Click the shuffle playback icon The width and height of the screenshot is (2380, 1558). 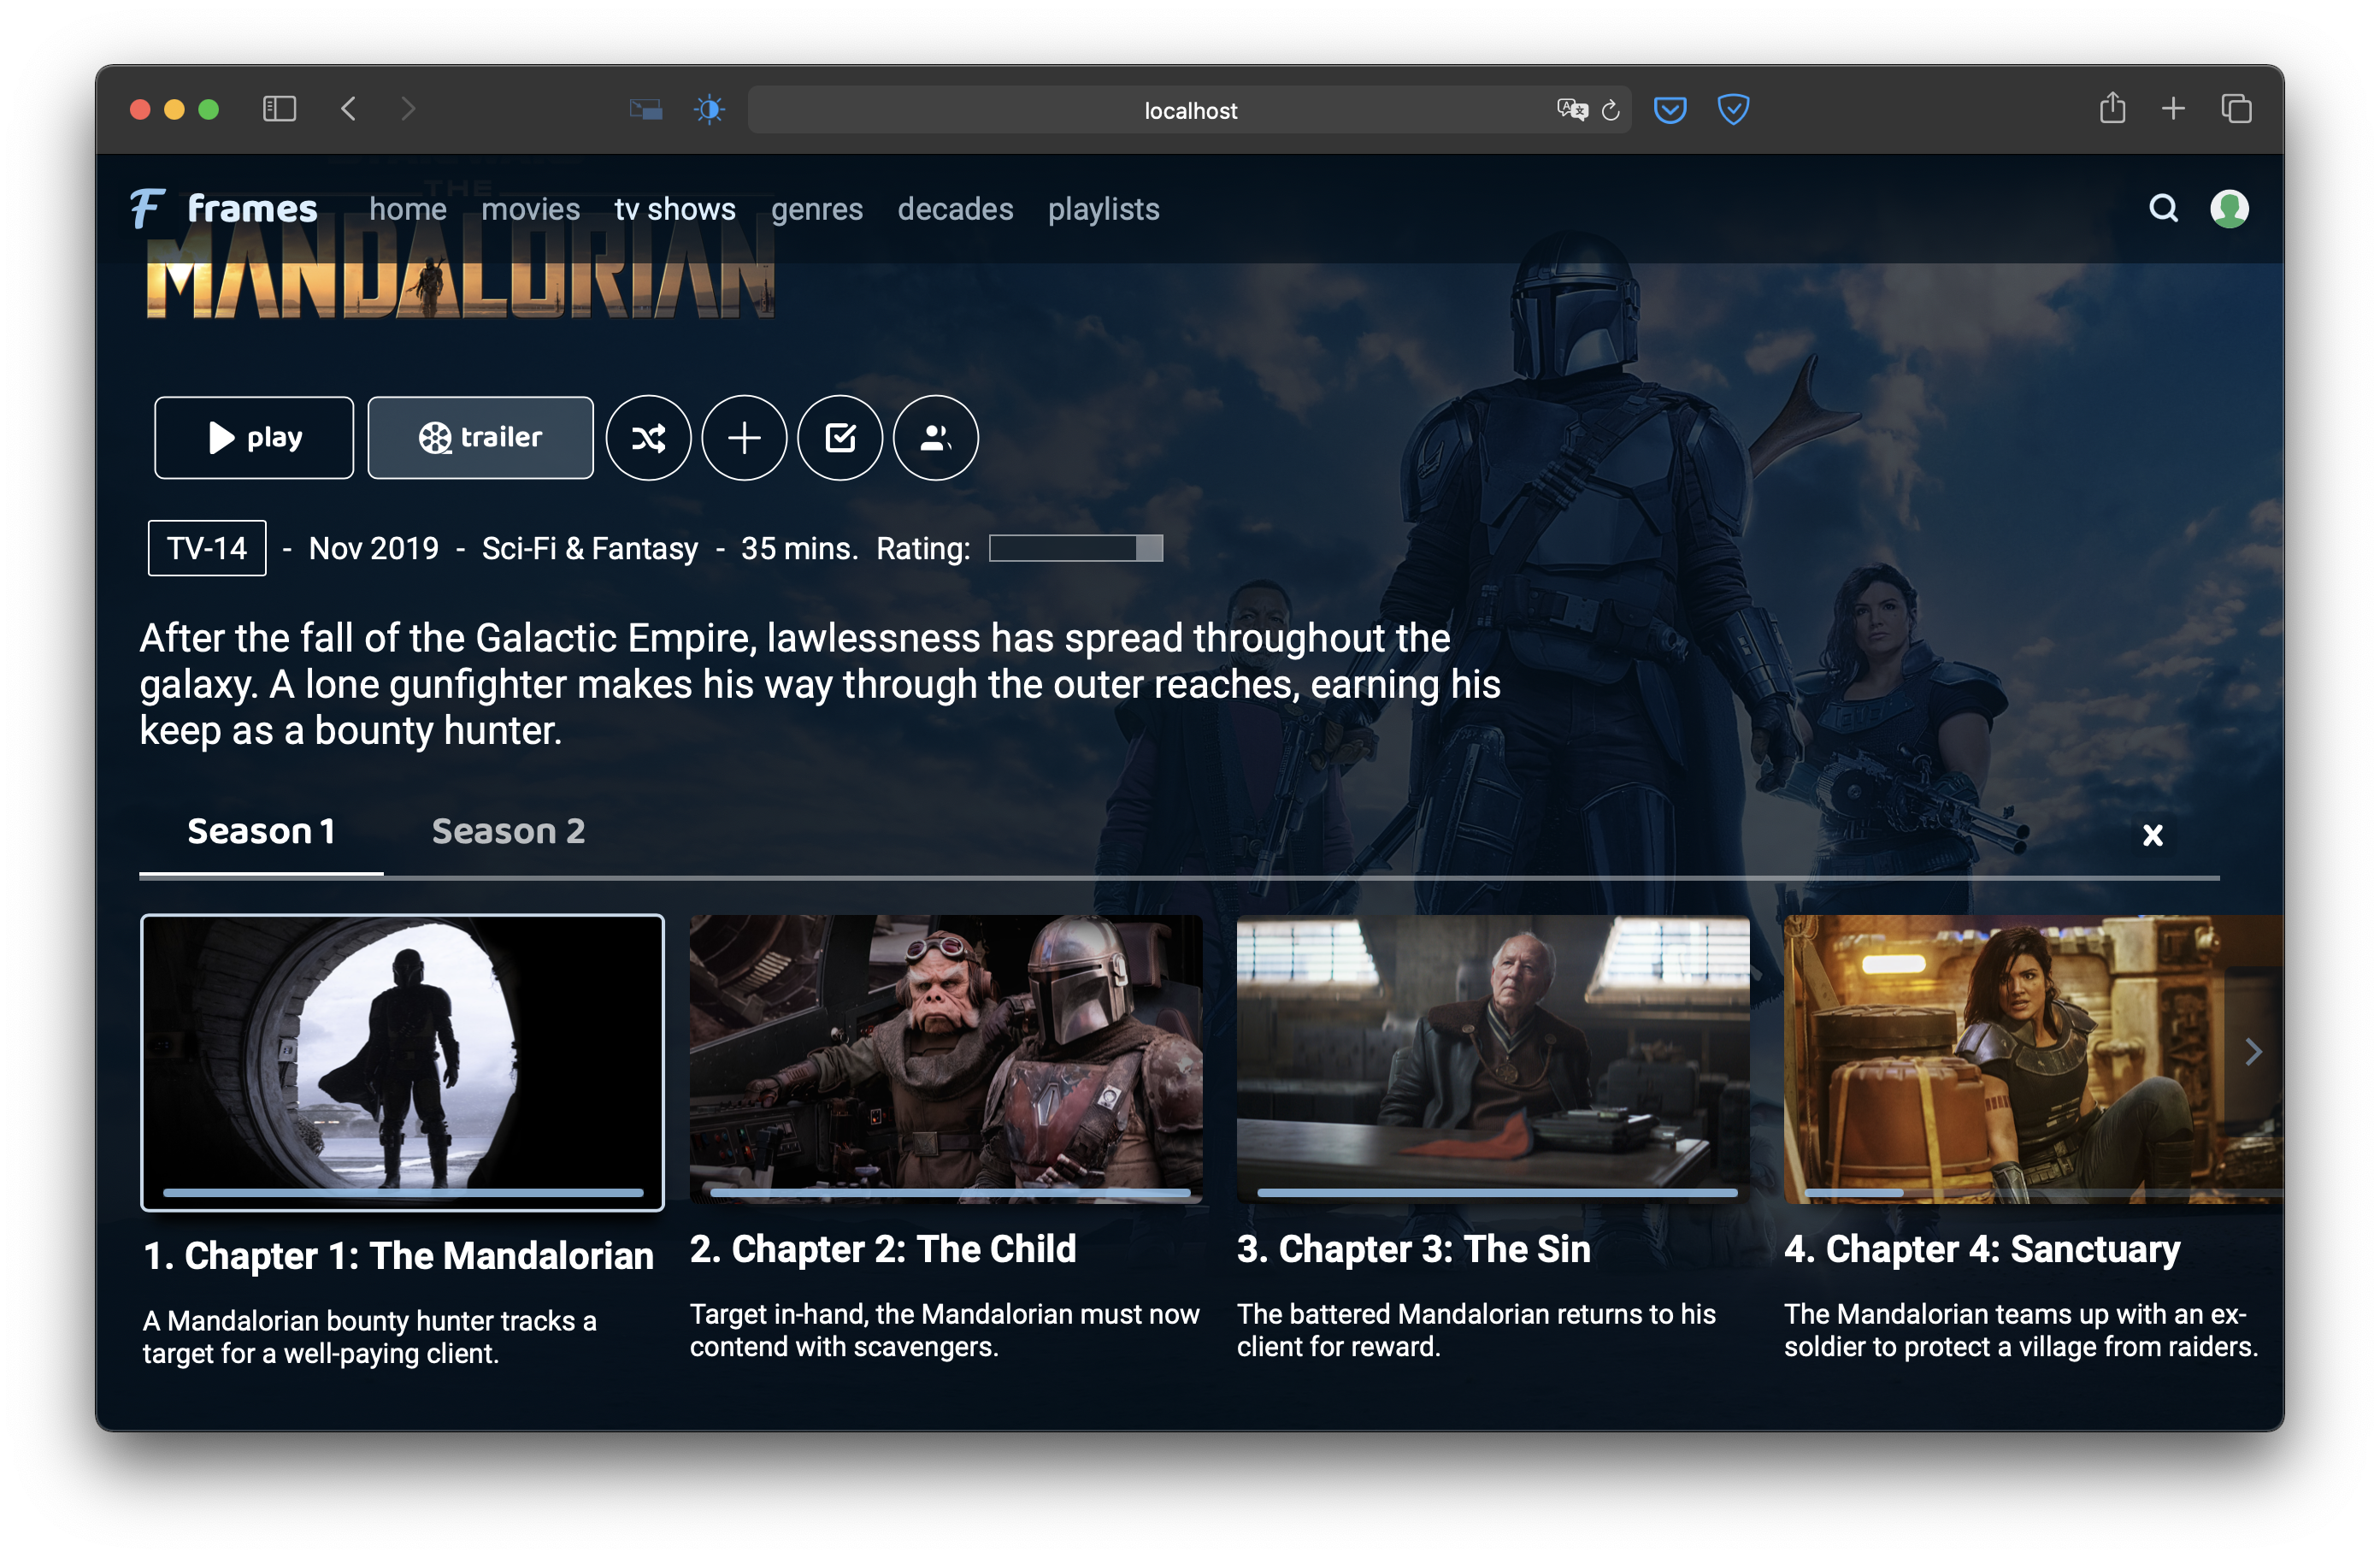pyautogui.click(x=648, y=438)
